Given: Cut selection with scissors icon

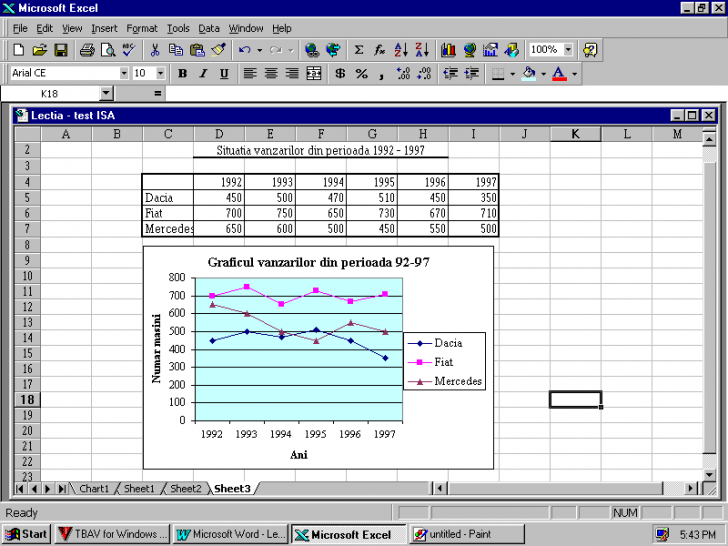Looking at the screenshot, I should 155,50.
